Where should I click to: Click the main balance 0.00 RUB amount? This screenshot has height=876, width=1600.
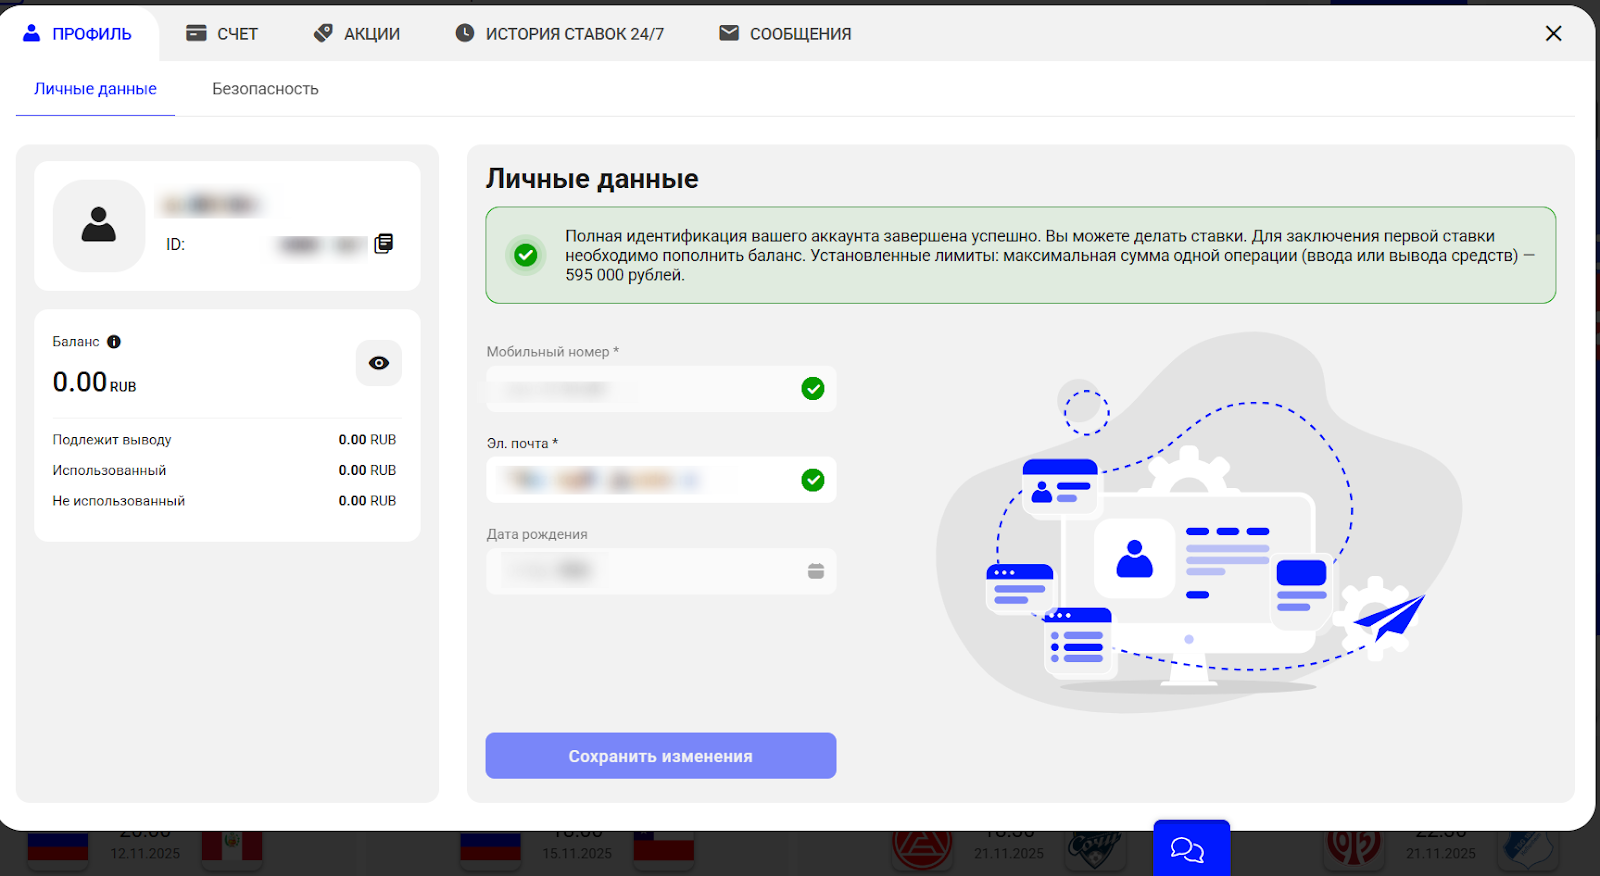[x=94, y=382]
